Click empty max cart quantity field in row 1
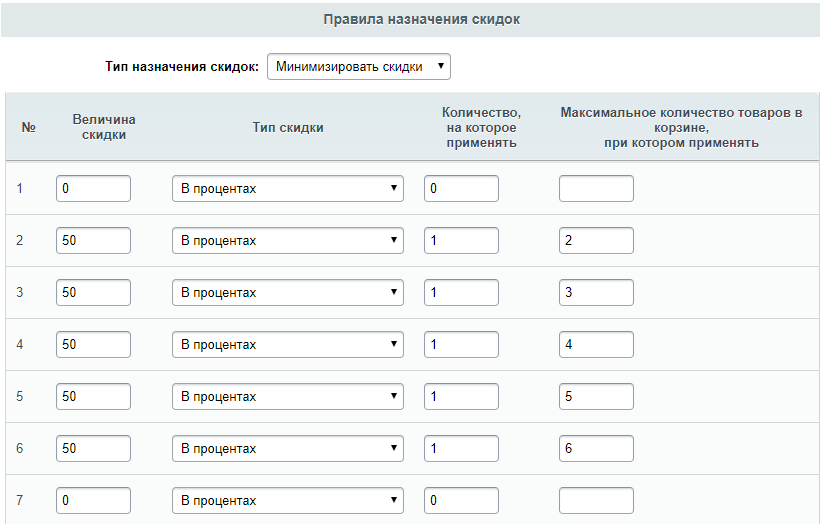Screen dimensions: 820x524 tap(596, 188)
